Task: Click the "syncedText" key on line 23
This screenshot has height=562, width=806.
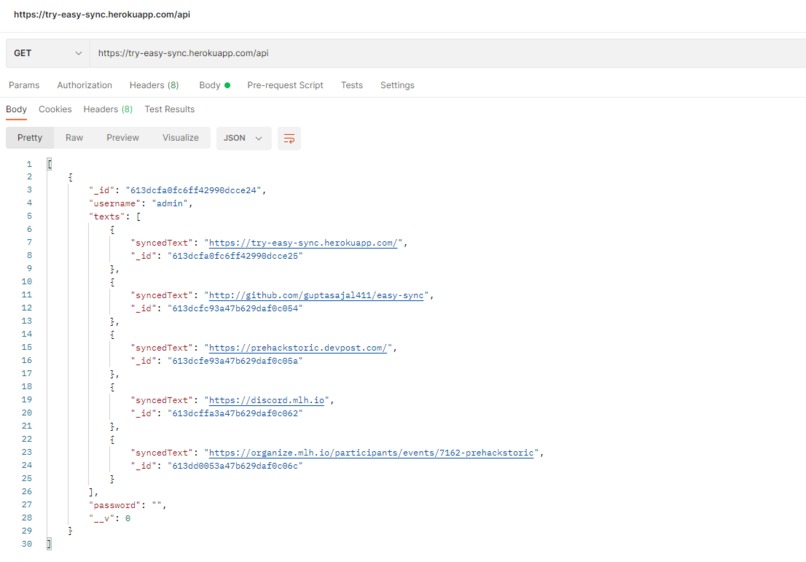Action: pyautogui.click(x=161, y=452)
